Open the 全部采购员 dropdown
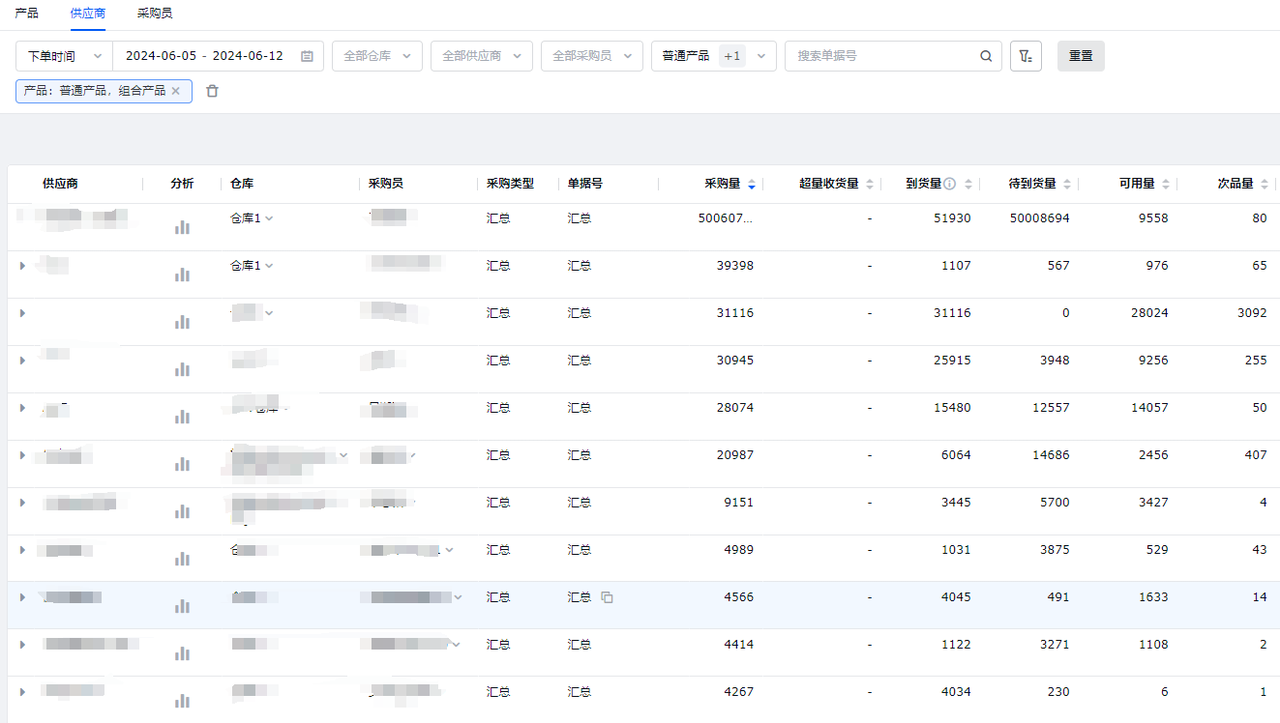This screenshot has height=723, width=1280. (592, 56)
